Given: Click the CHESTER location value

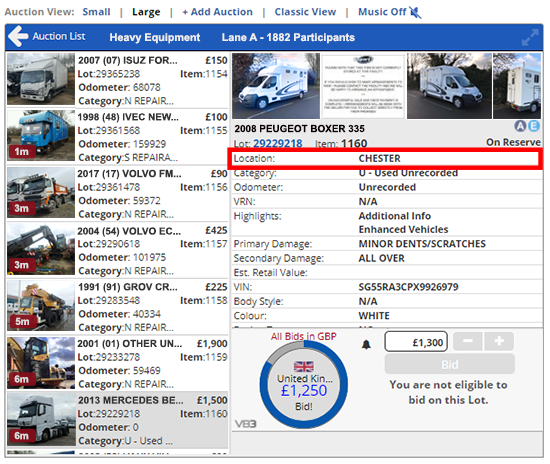Looking at the screenshot, I should point(380,159).
